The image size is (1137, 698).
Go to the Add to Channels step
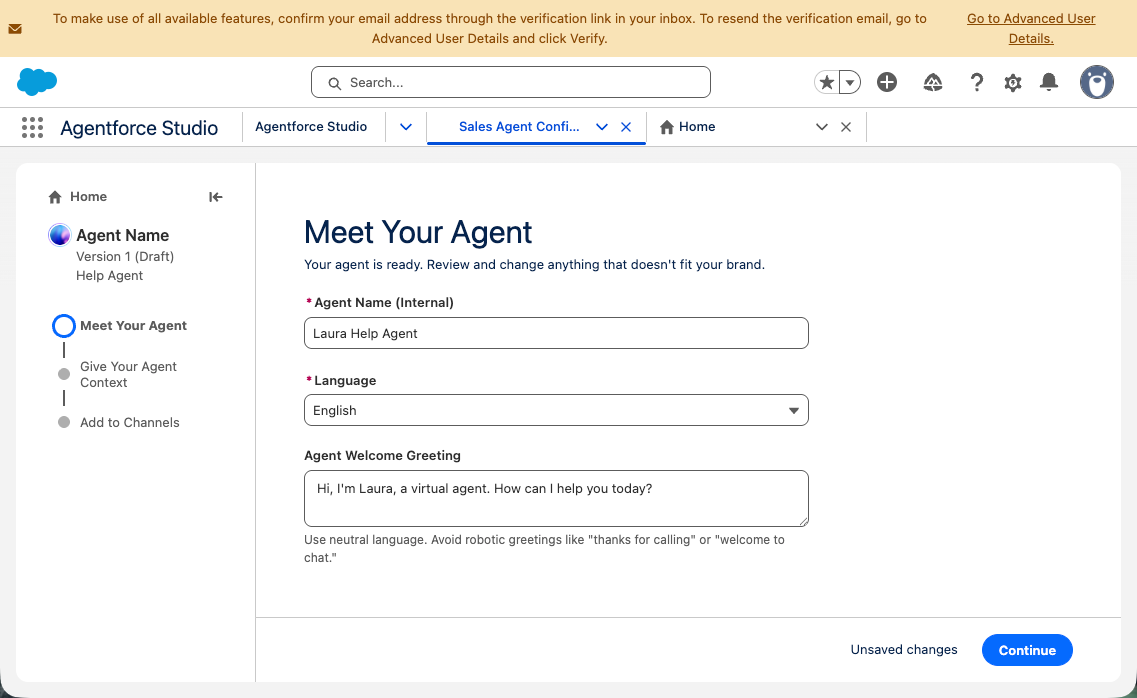coord(130,423)
